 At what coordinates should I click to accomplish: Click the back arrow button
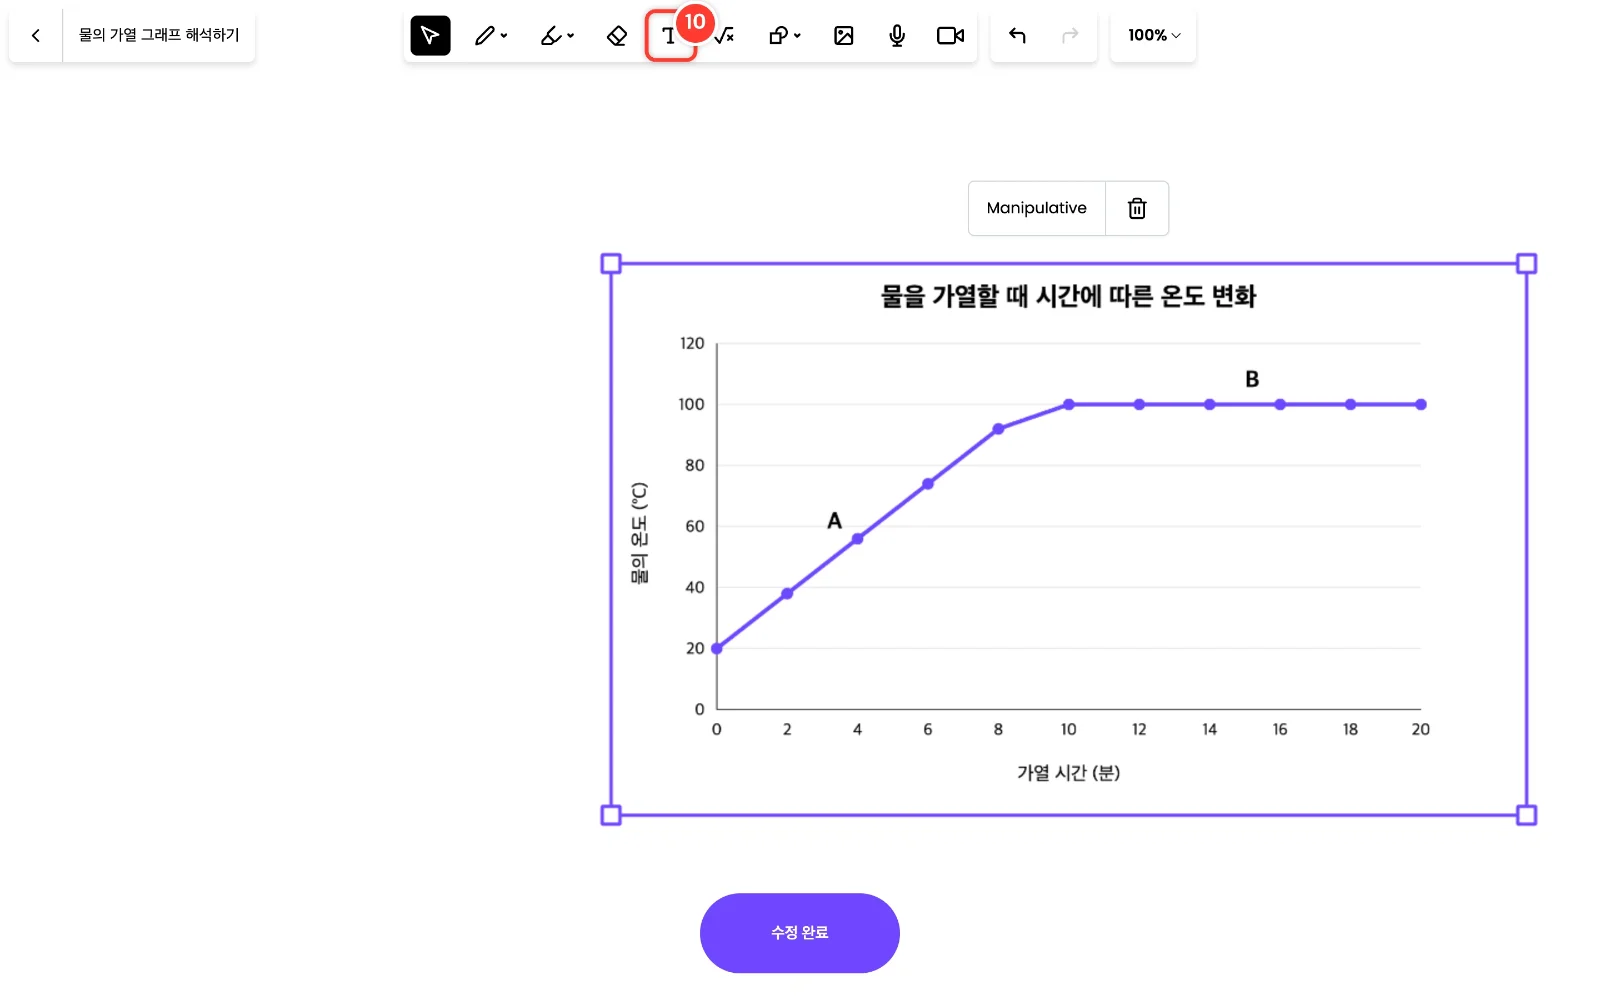pos(36,36)
